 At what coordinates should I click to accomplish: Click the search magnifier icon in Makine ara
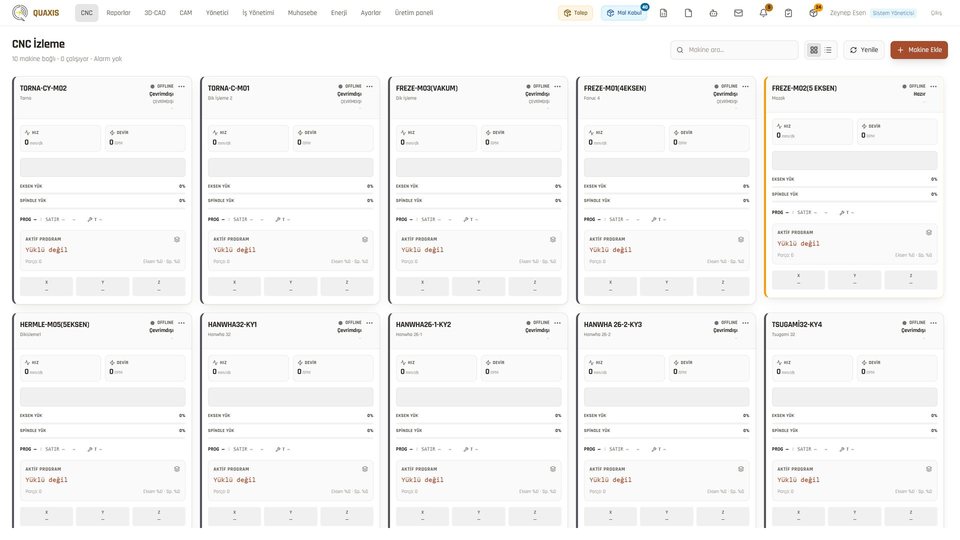coord(680,50)
